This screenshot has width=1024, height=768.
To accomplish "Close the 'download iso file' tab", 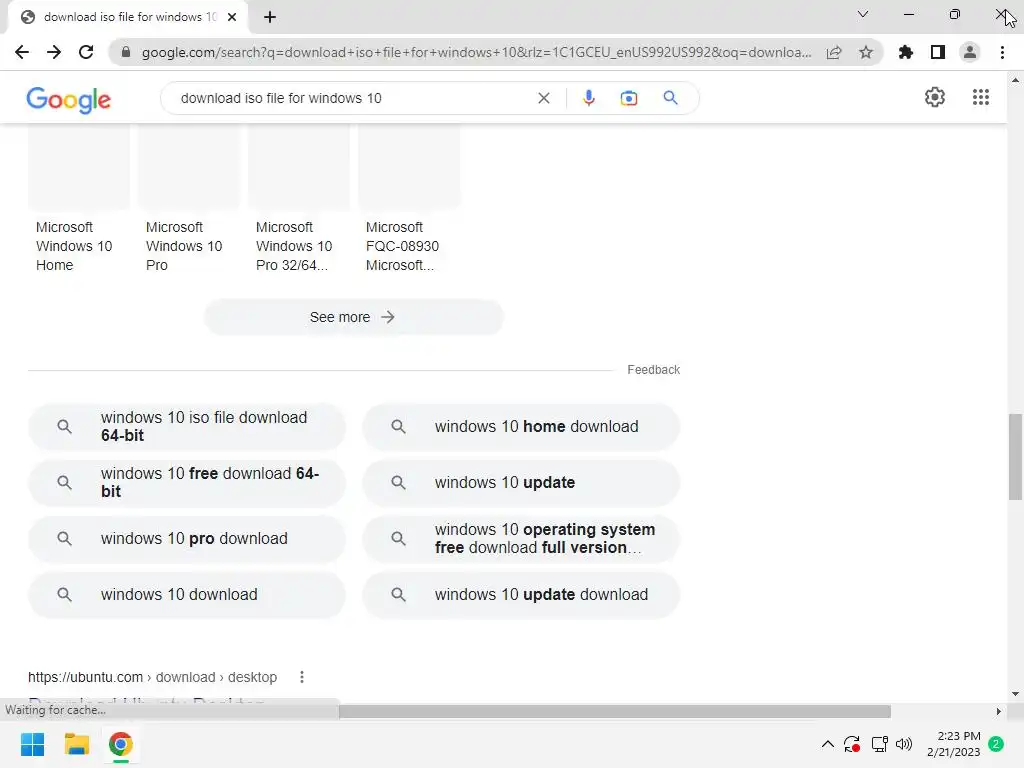I will 232,17.
